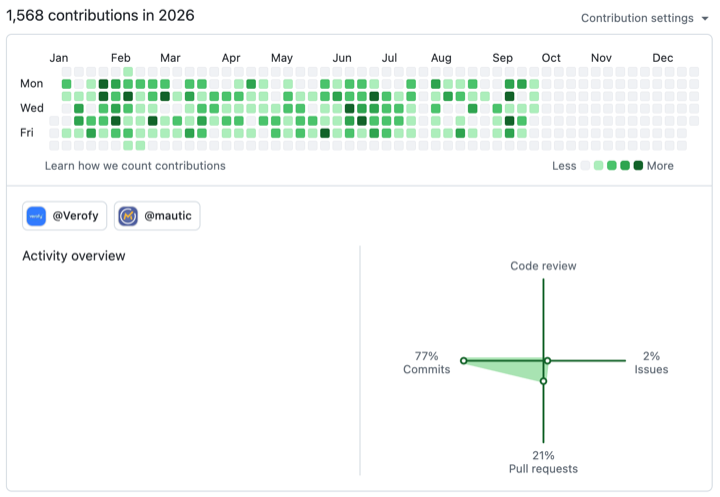Open the @Verofy organization filter
720x497 pixels.
coord(64,216)
